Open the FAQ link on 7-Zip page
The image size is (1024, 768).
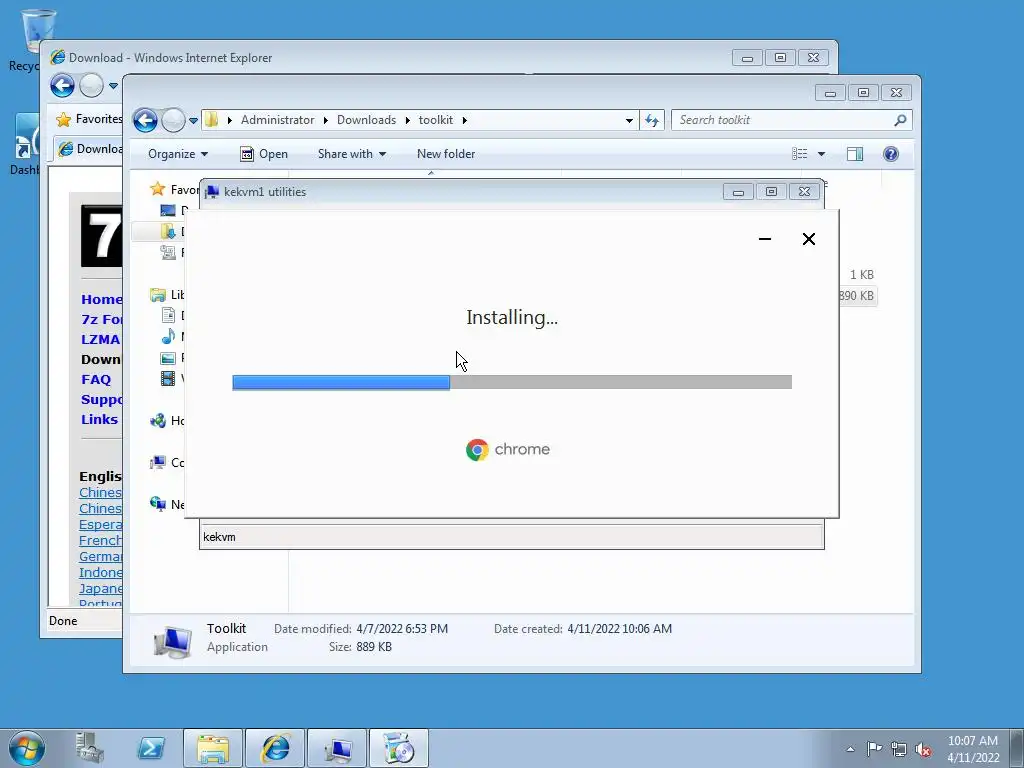point(96,379)
